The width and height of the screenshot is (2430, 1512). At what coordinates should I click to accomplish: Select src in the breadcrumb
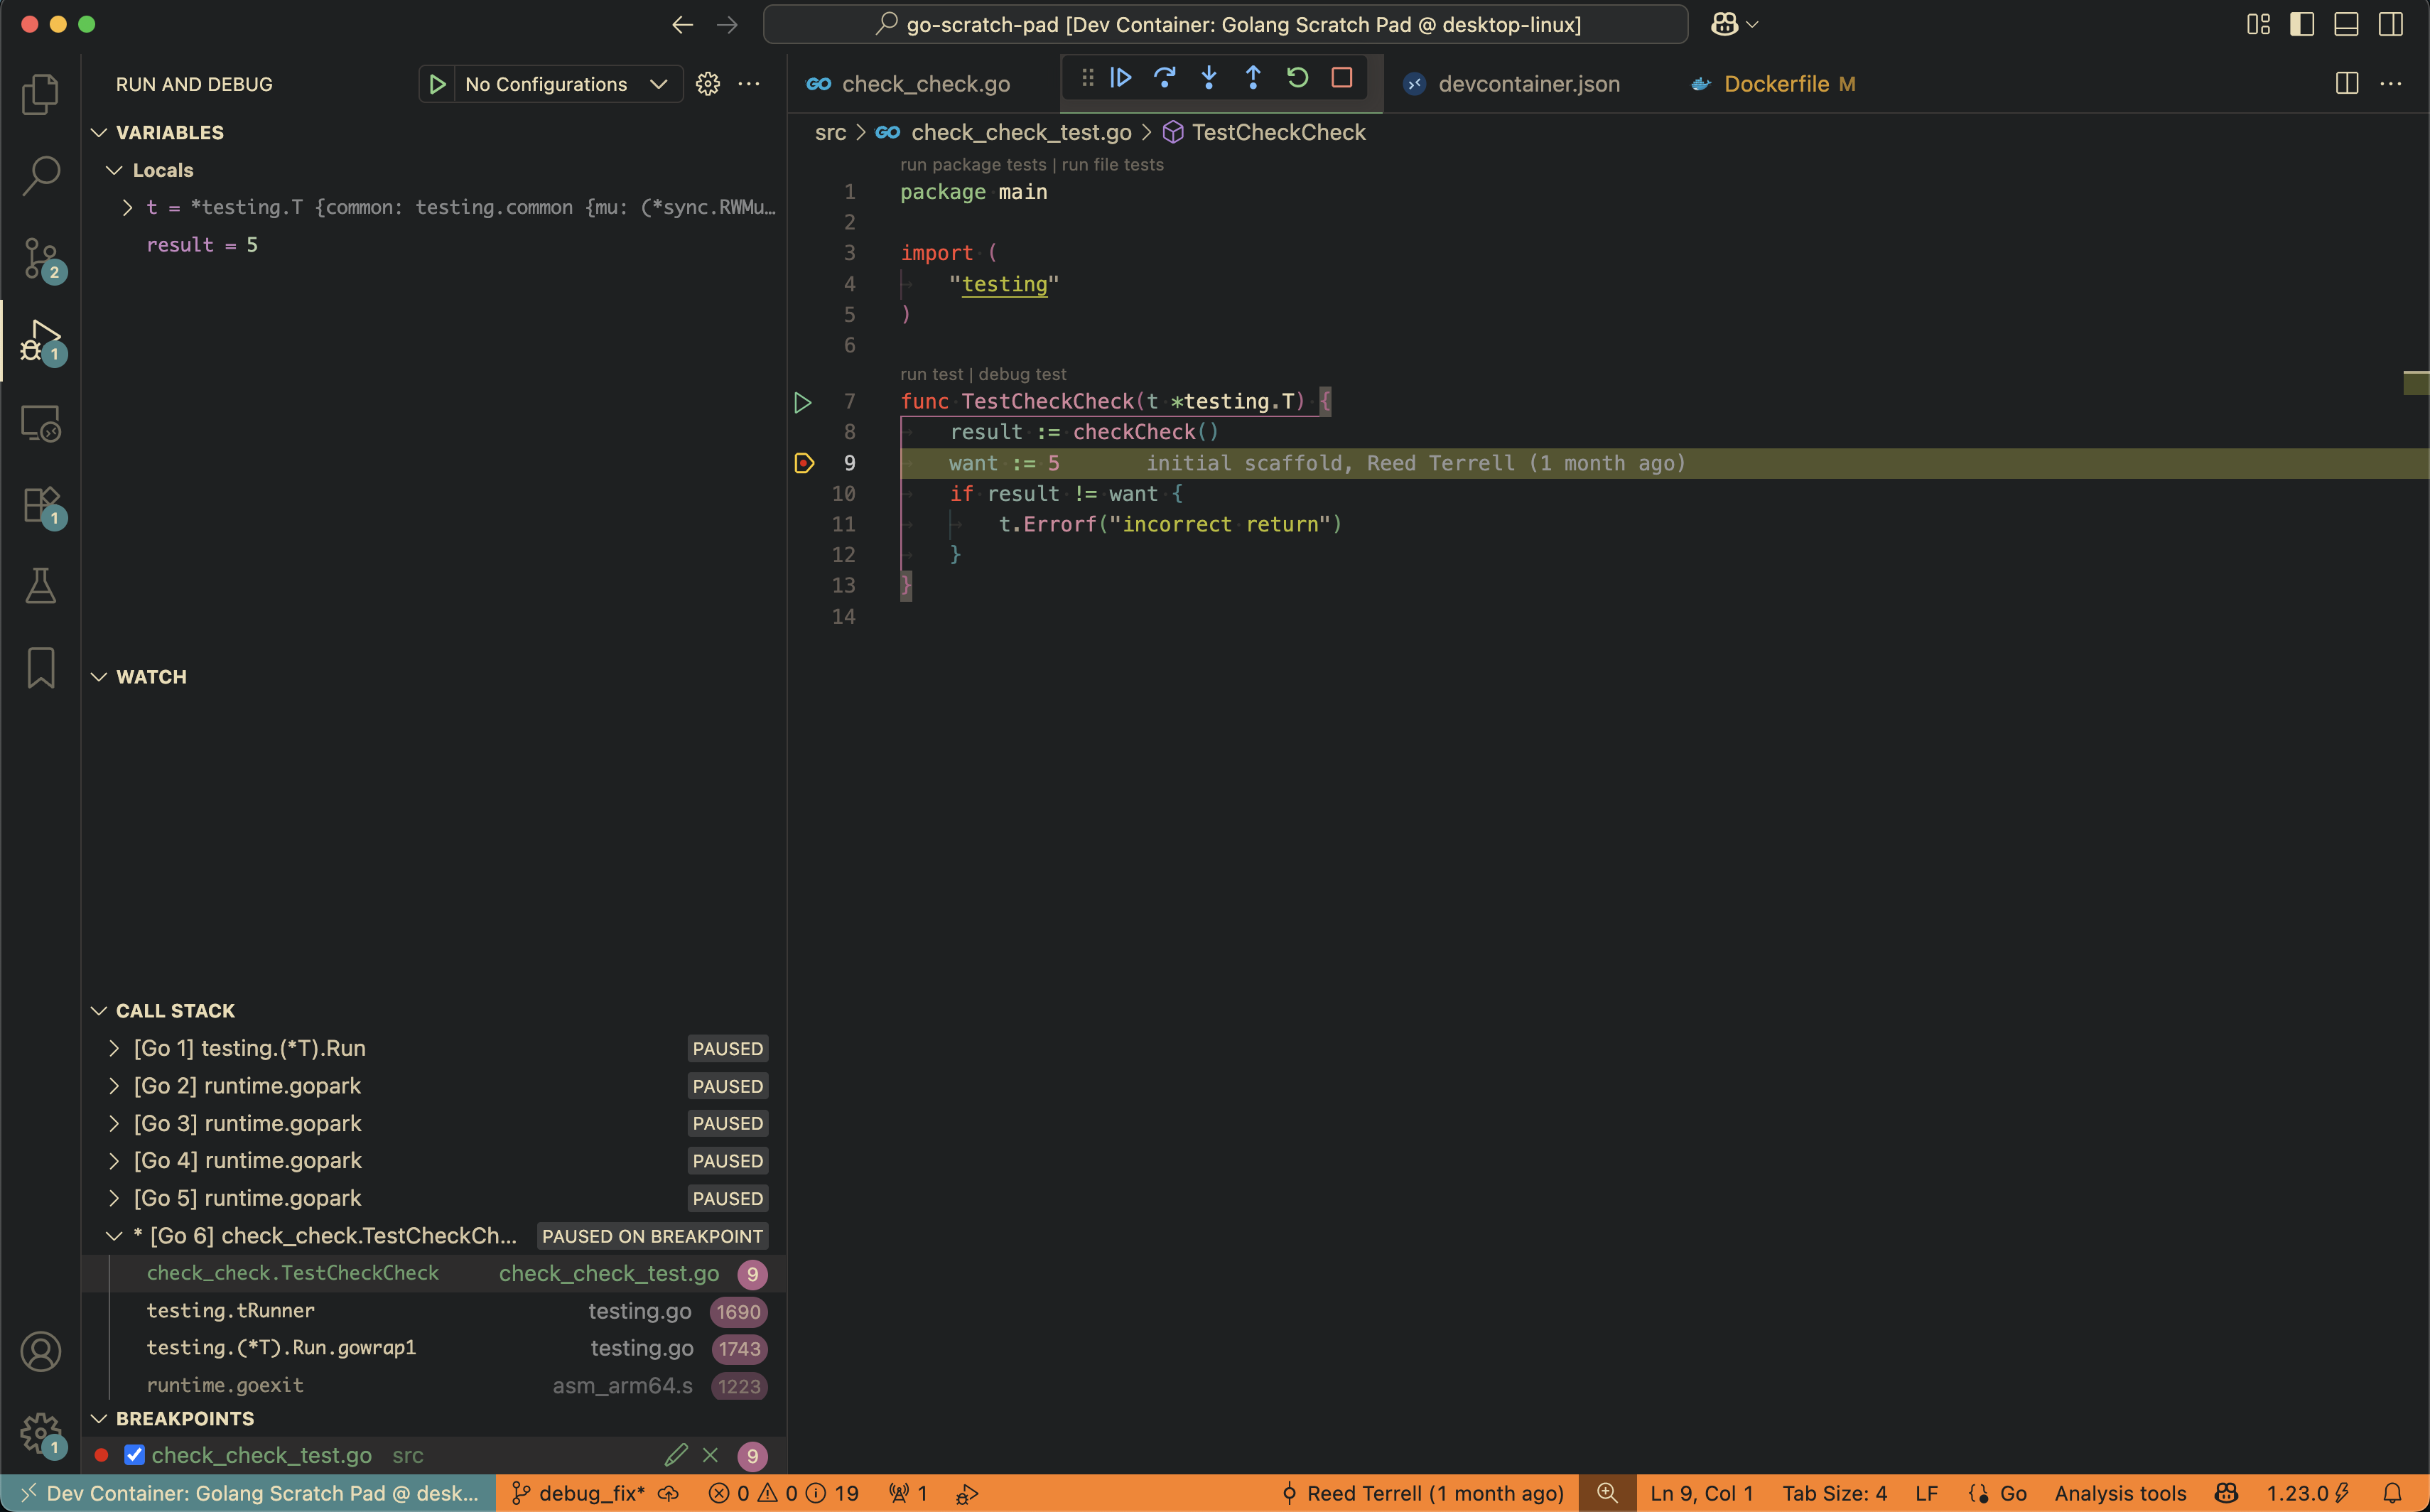[x=830, y=132]
